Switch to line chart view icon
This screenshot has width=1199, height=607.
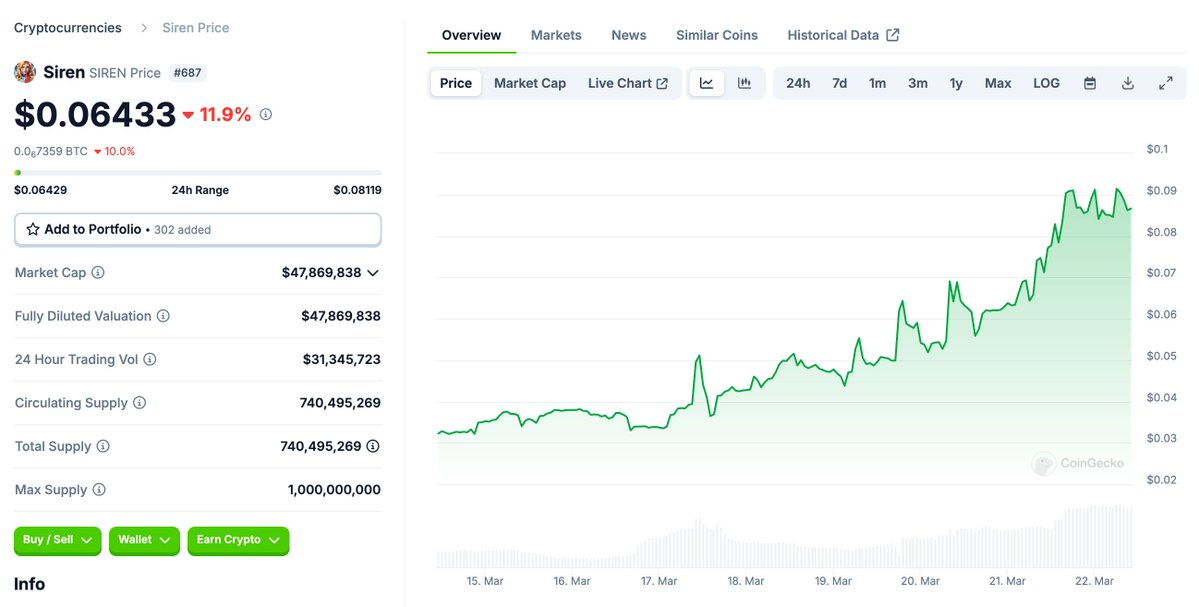point(707,83)
